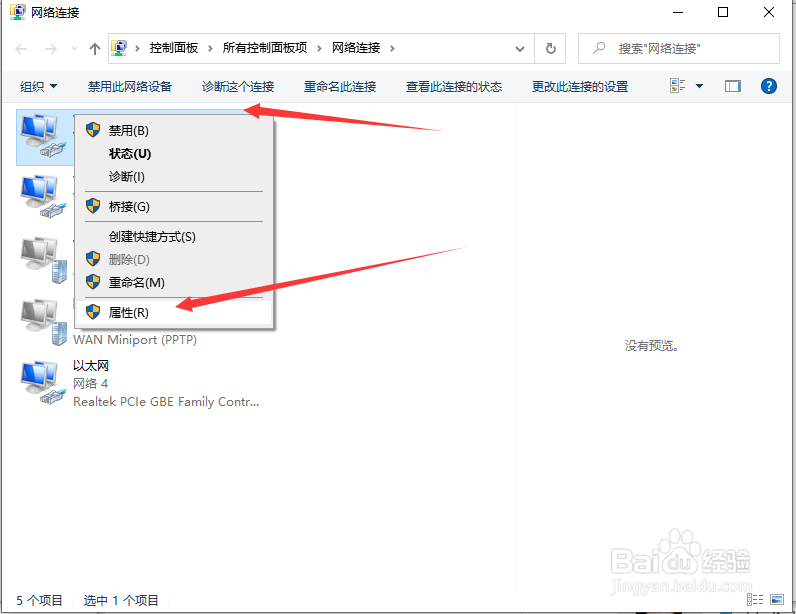The image size is (796, 614).
Task: Switch to details view icon in status bar
Action: click(755, 600)
